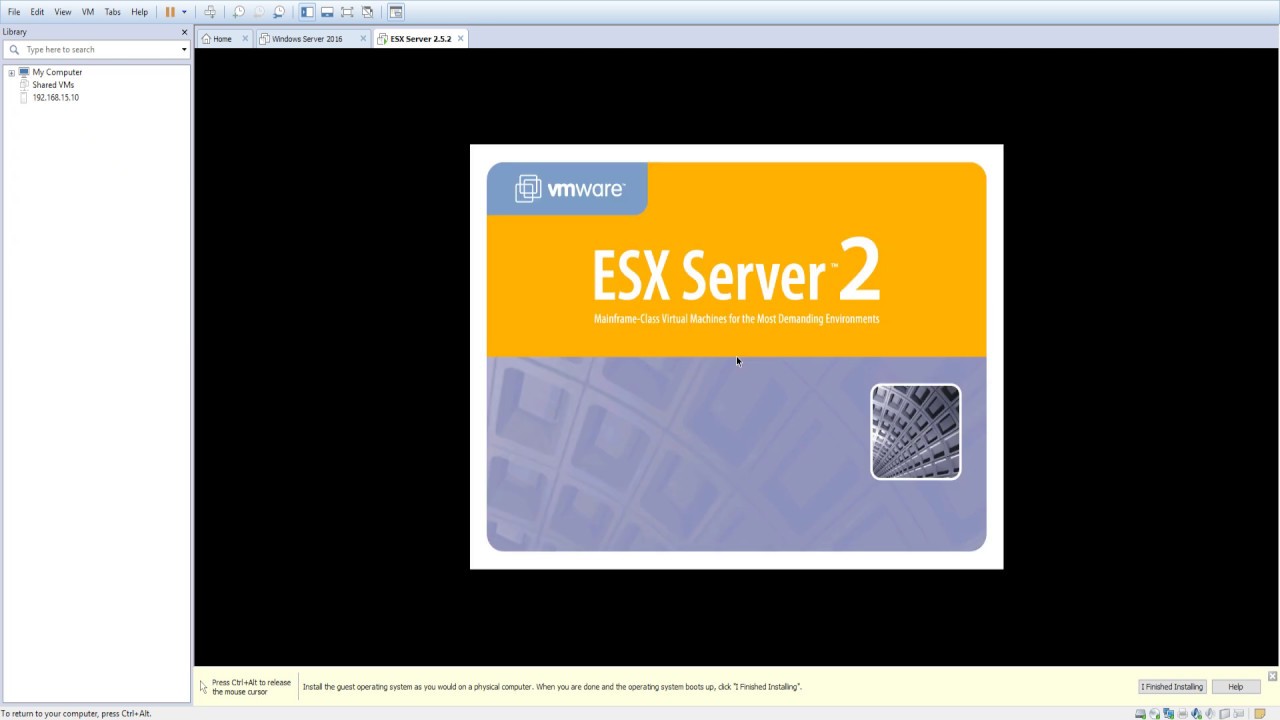The width and height of the screenshot is (1280, 720).
Task: Close the Library panel
Action: coord(184,32)
